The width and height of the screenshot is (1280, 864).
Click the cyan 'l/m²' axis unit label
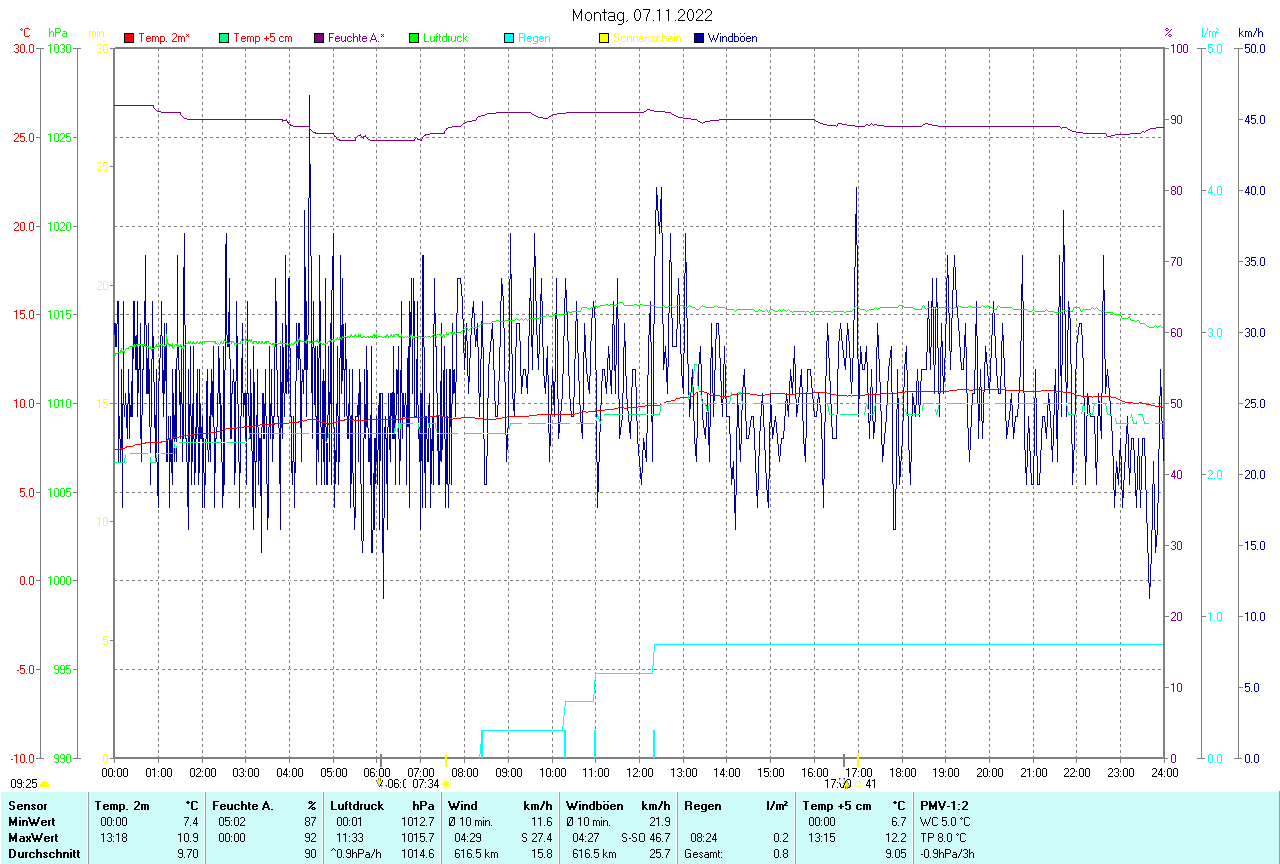(x=1211, y=33)
